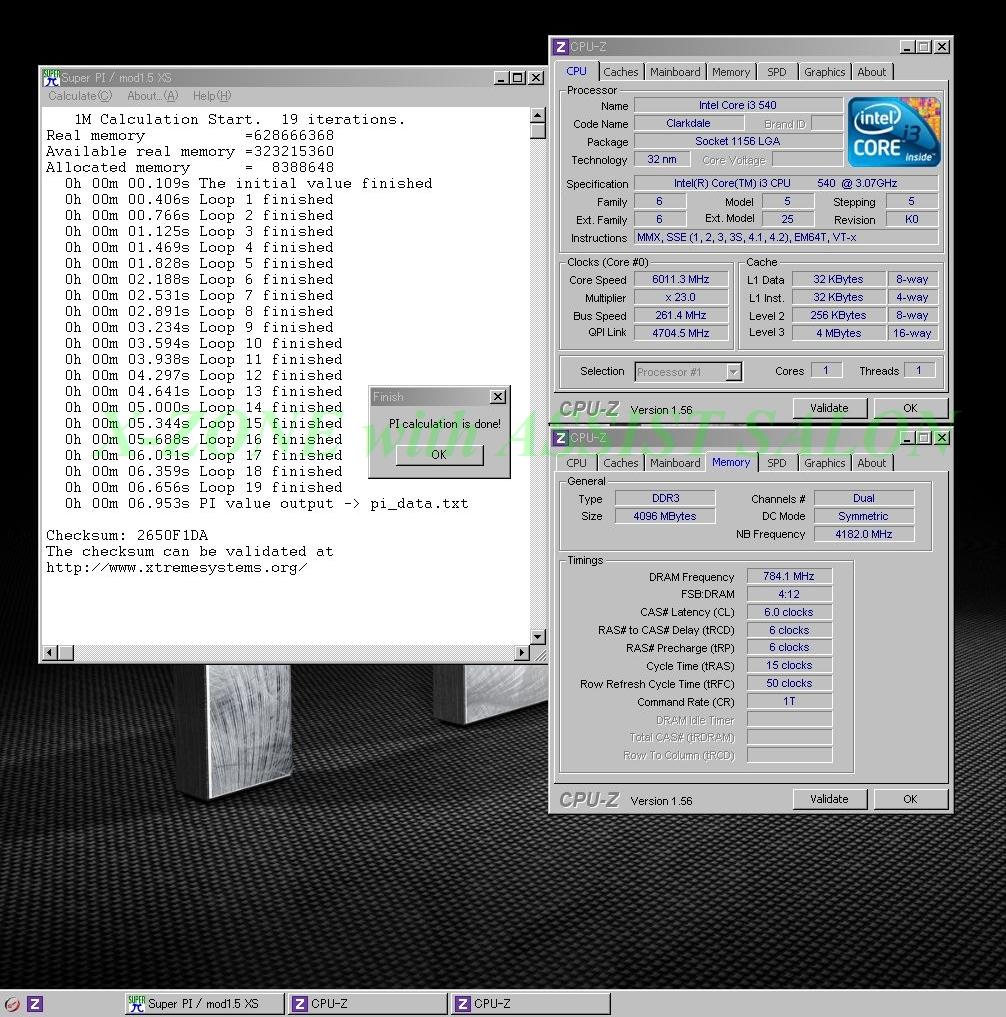
Task: Open the Calculate menu in Super PI
Action: pyautogui.click(x=80, y=96)
